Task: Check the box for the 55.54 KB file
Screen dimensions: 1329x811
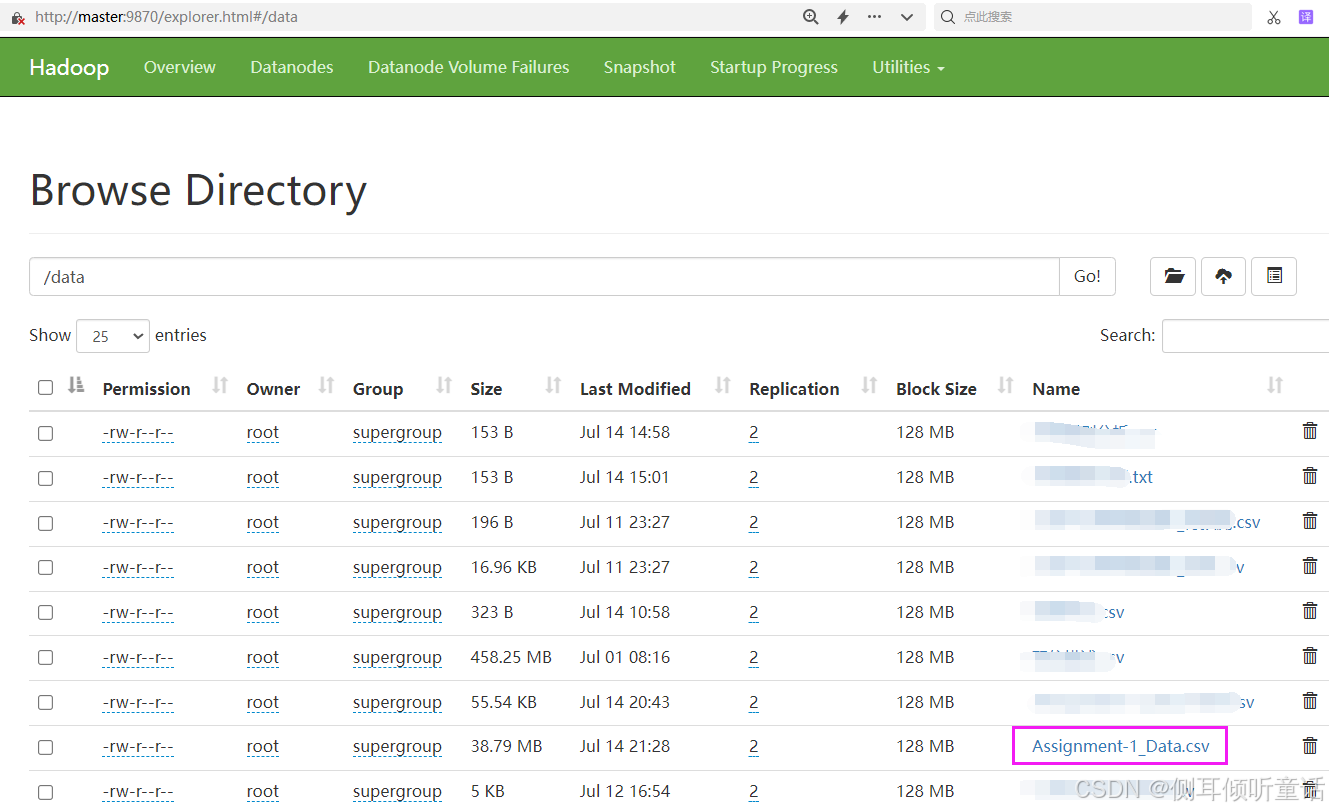Action: click(45, 703)
